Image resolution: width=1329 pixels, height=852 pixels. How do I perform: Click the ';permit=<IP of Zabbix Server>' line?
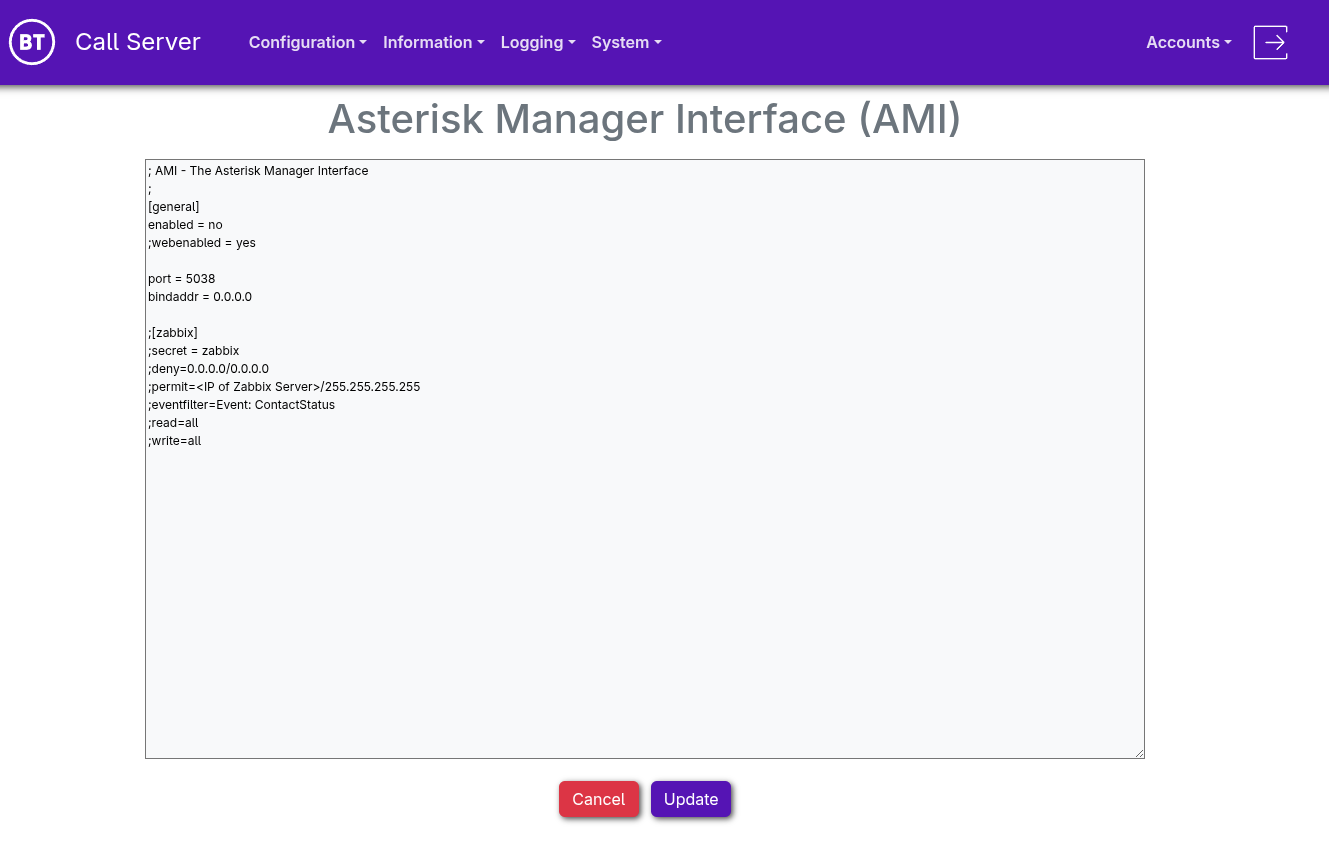click(284, 387)
